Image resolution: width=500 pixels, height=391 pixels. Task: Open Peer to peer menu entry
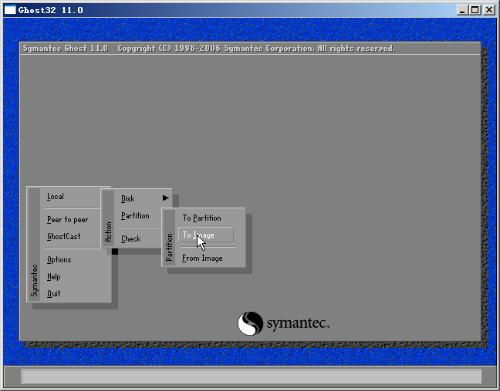point(68,219)
